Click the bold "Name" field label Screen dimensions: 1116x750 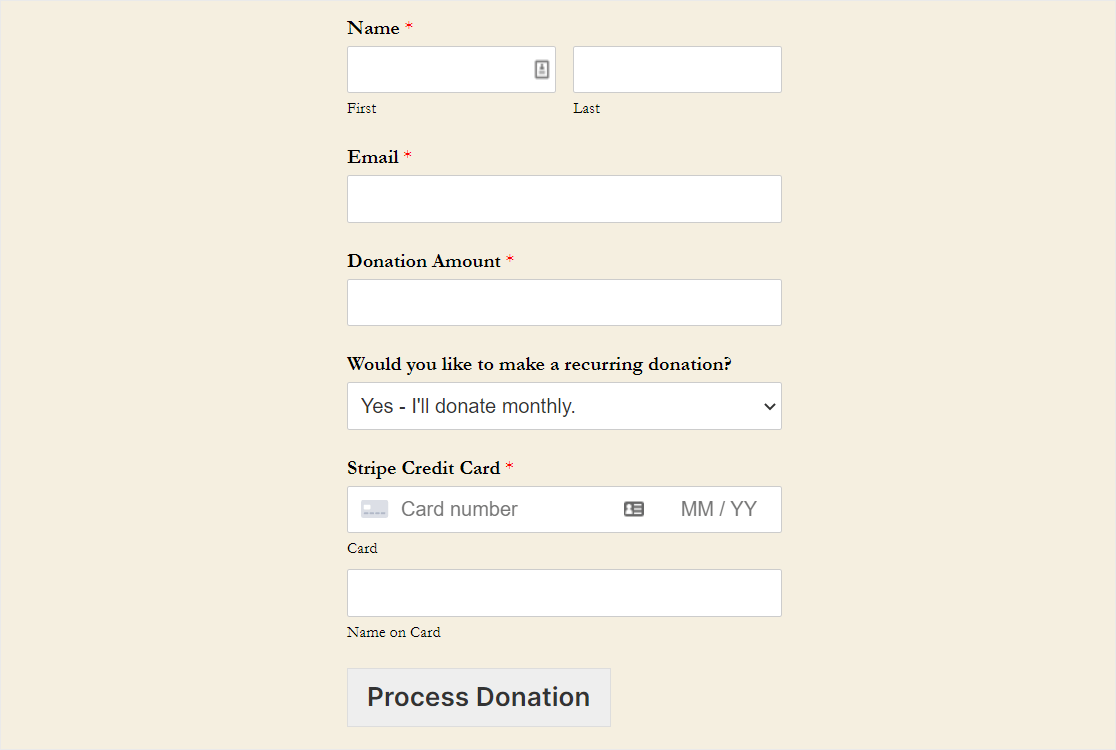pyautogui.click(x=373, y=28)
